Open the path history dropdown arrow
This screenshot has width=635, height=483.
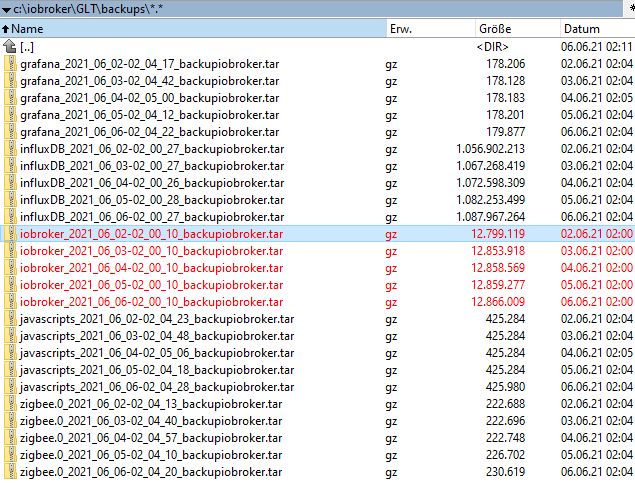coord(6,9)
